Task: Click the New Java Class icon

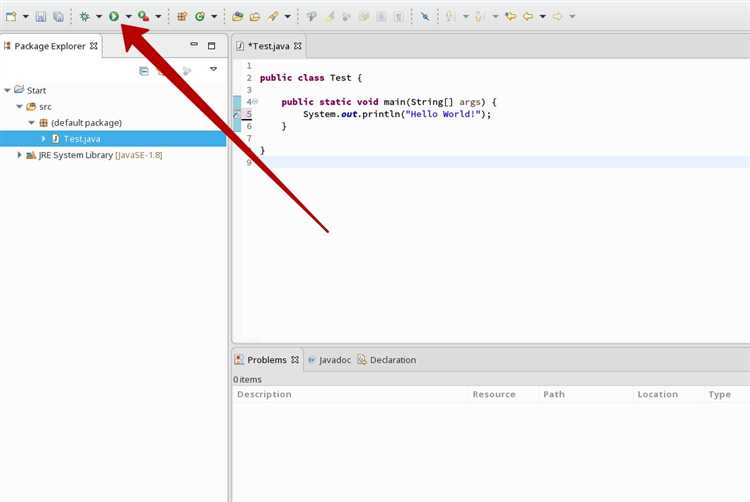Action: click(201, 16)
